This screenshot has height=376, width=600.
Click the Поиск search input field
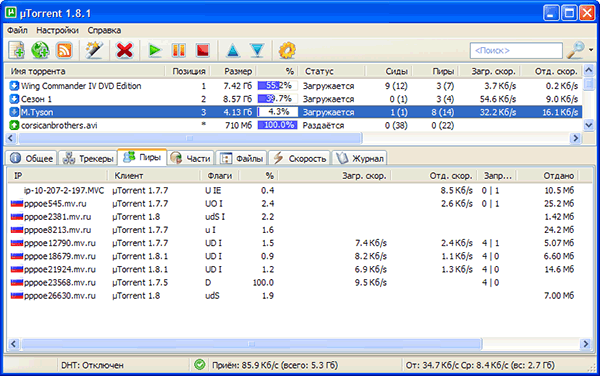tap(516, 50)
